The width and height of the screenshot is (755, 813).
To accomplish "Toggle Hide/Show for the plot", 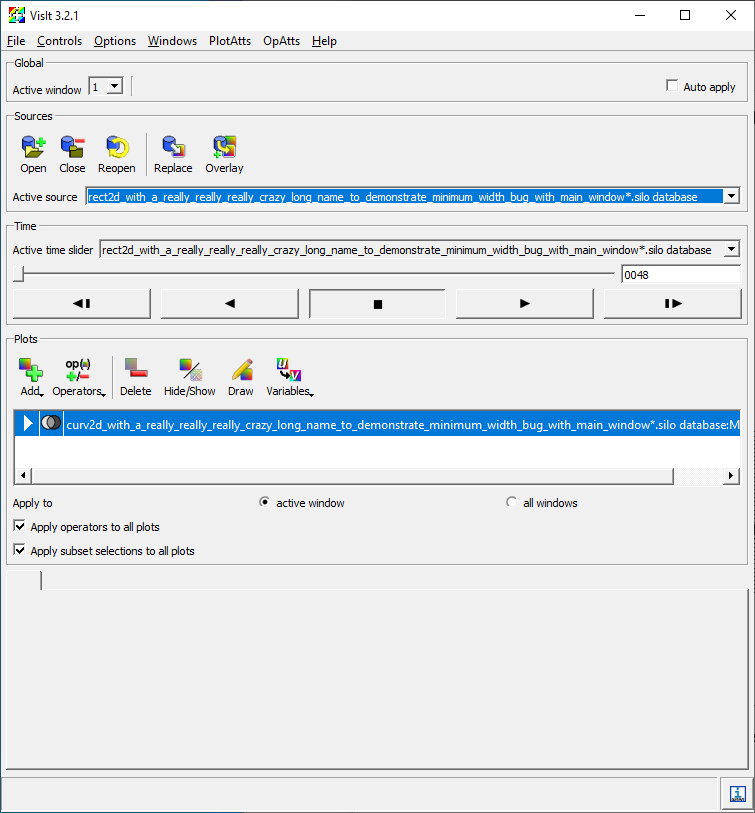I will (190, 377).
